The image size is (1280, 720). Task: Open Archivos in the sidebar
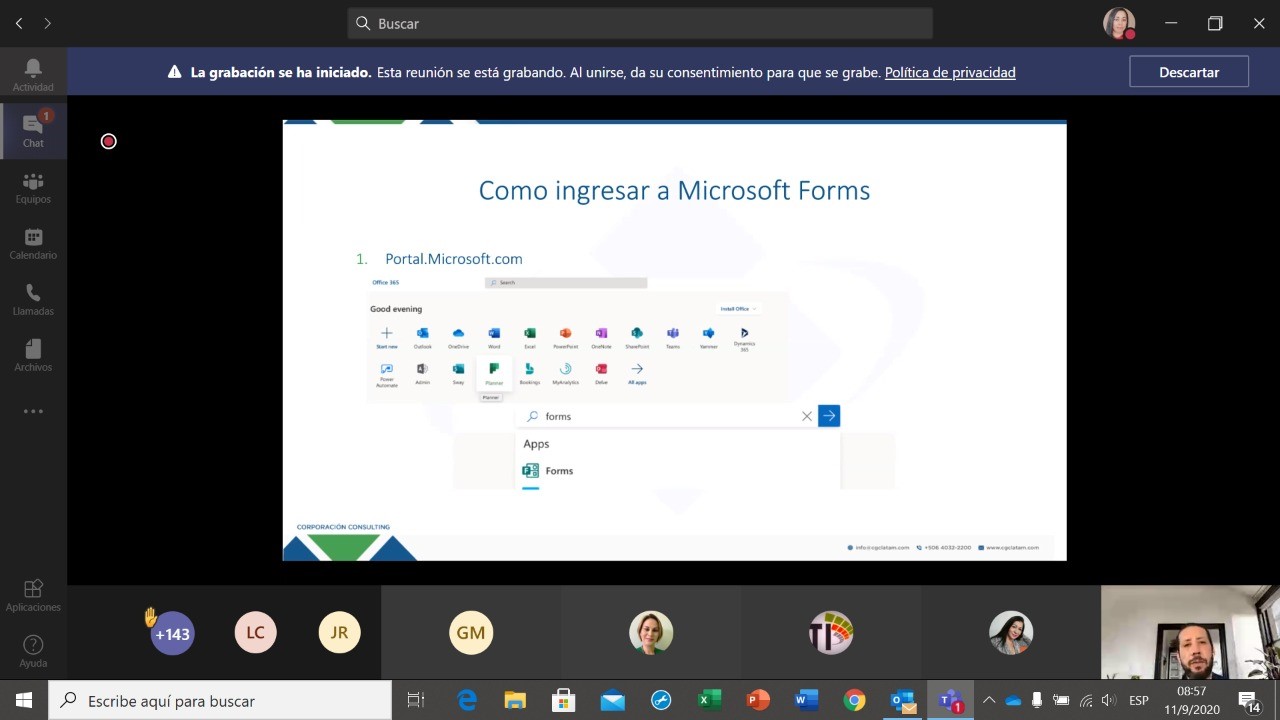tap(33, 355)
